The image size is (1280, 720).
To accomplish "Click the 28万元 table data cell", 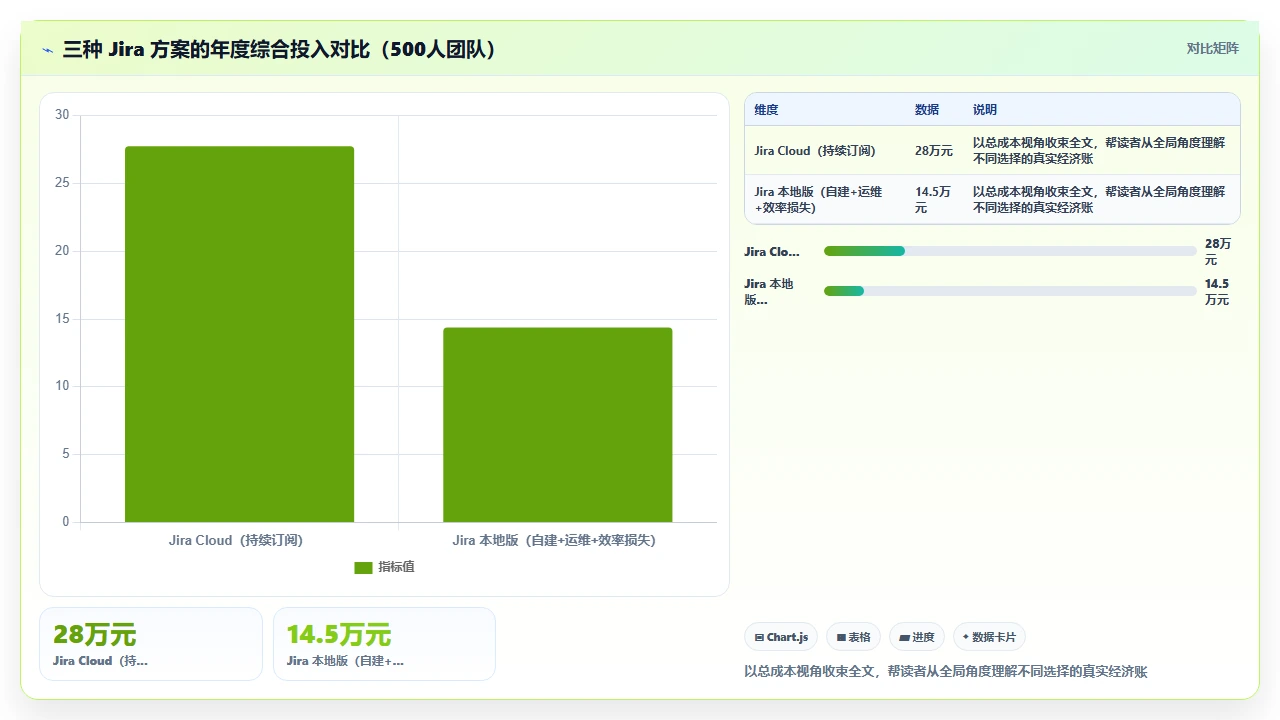I will (x=934, y=151).
